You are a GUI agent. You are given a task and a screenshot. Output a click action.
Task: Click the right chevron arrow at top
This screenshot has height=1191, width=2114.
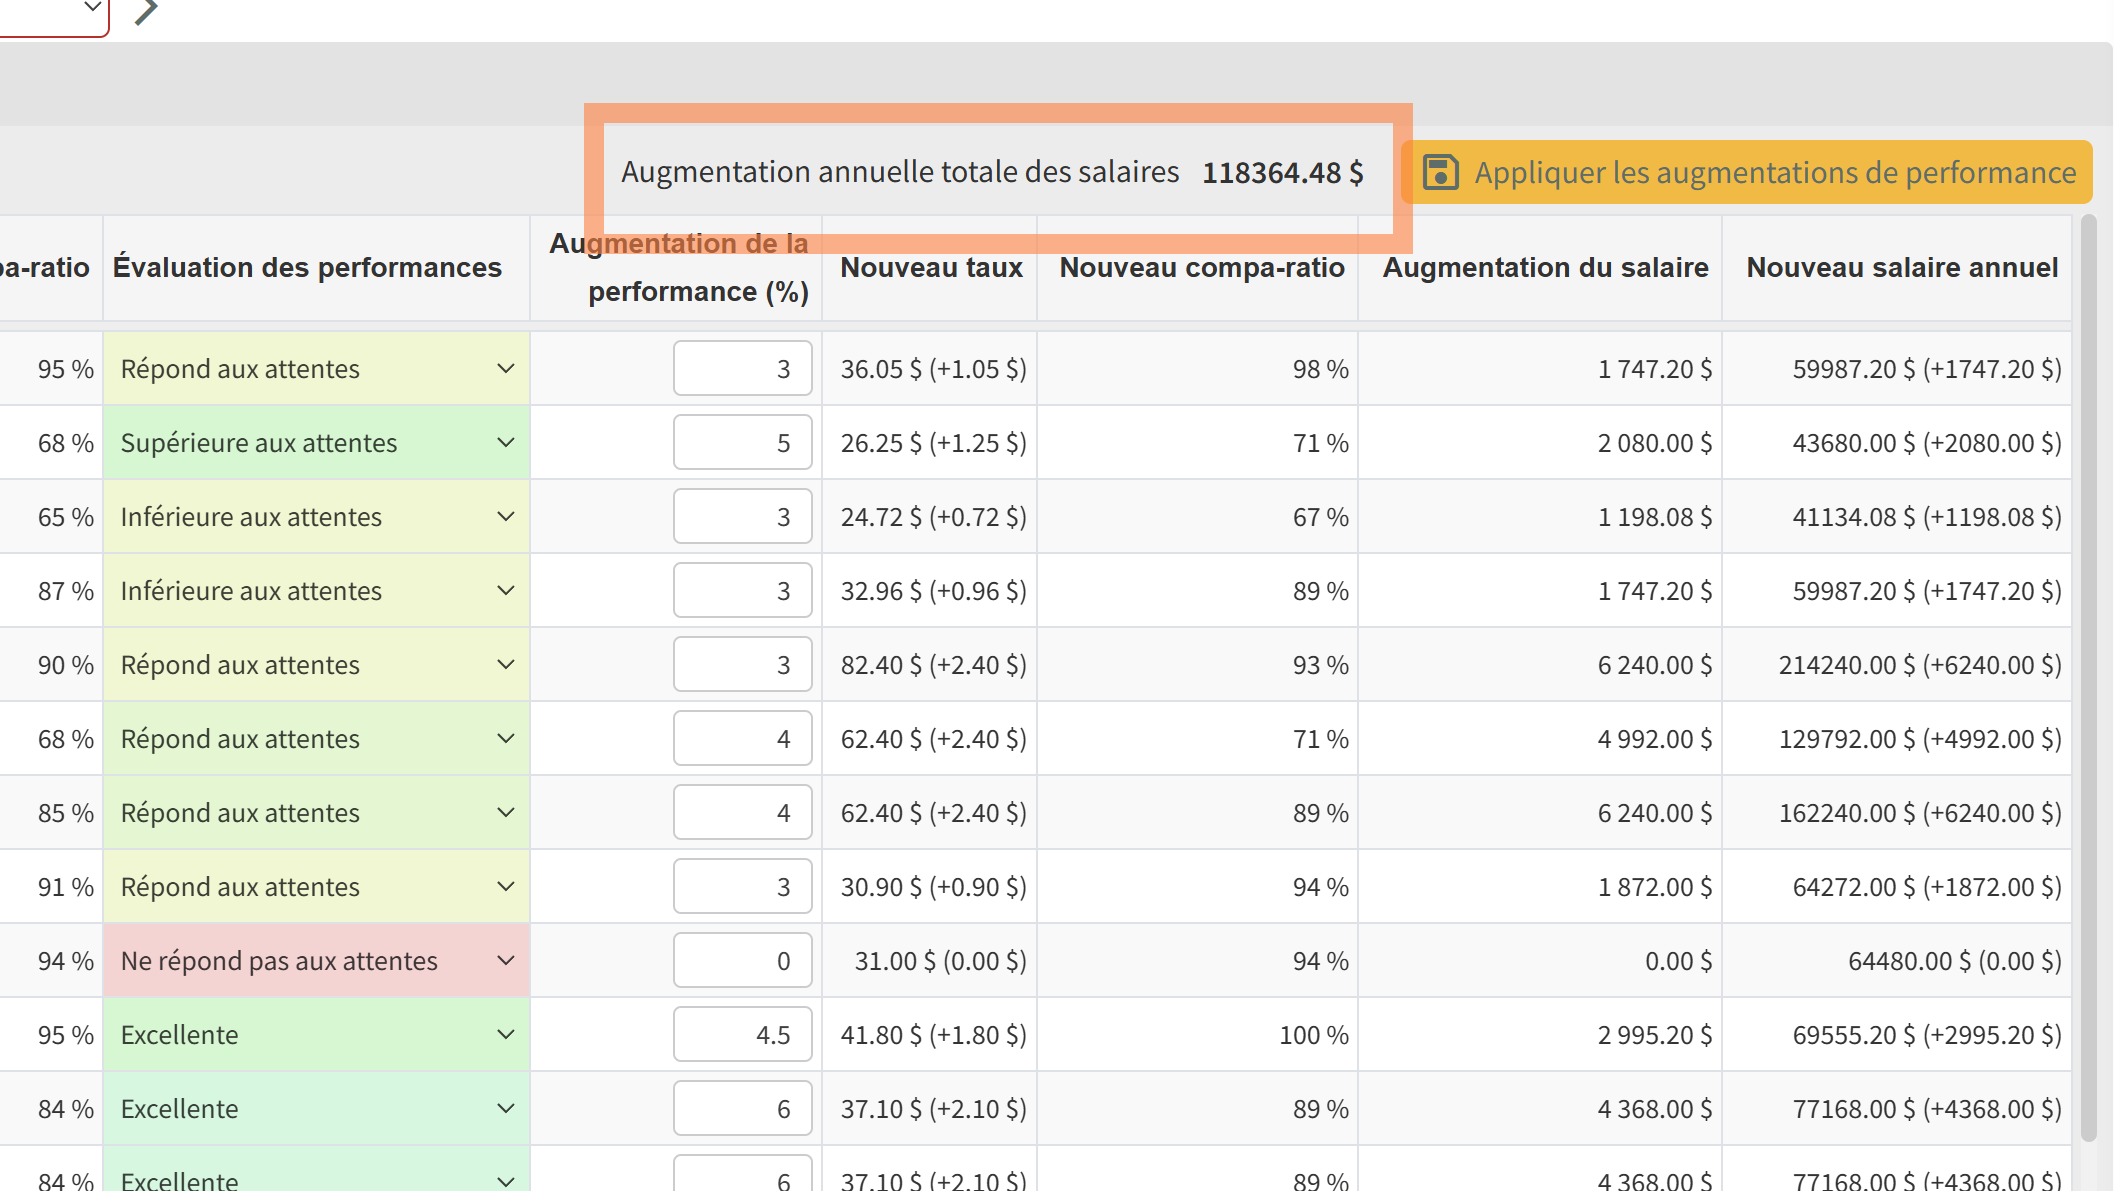coord(146,11)
